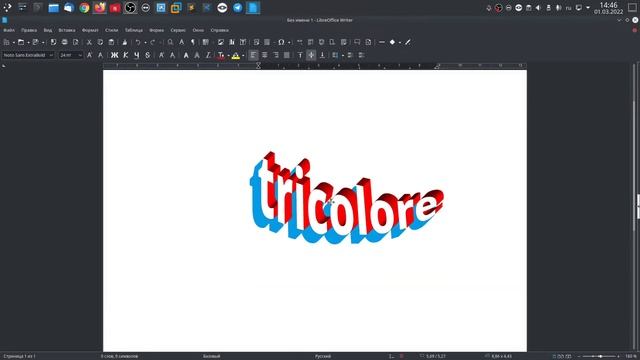Toggle underline Ч formatting
This screenshot has width=640, height=360.
(x=137, y=55)
